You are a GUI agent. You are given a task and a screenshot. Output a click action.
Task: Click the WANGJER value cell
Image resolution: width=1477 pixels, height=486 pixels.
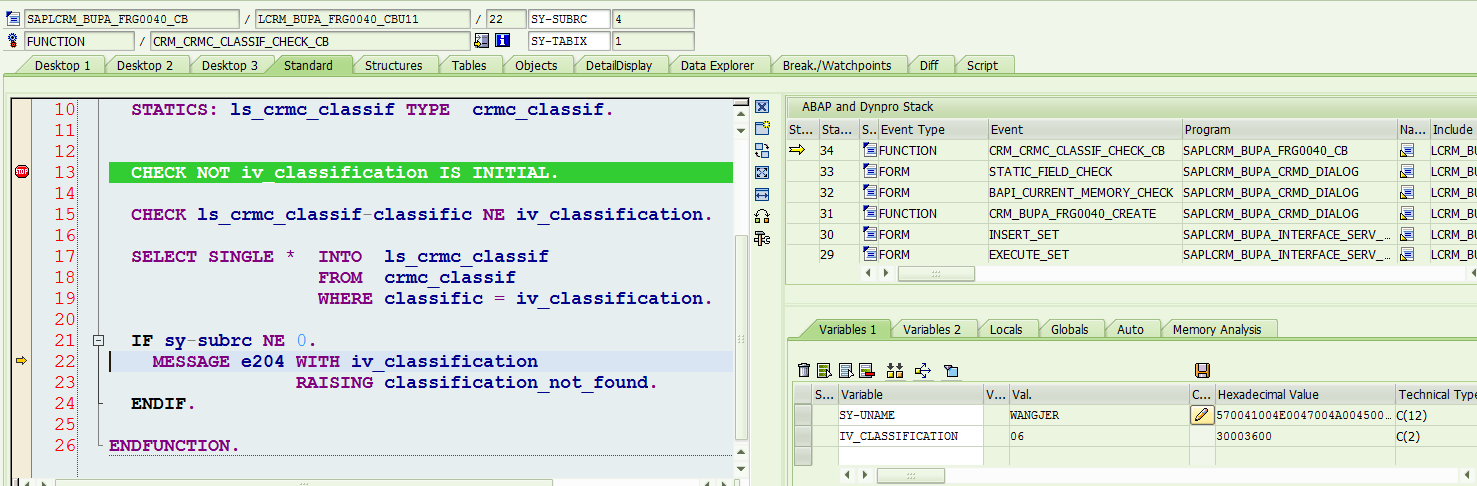[x=1099, y=415]
